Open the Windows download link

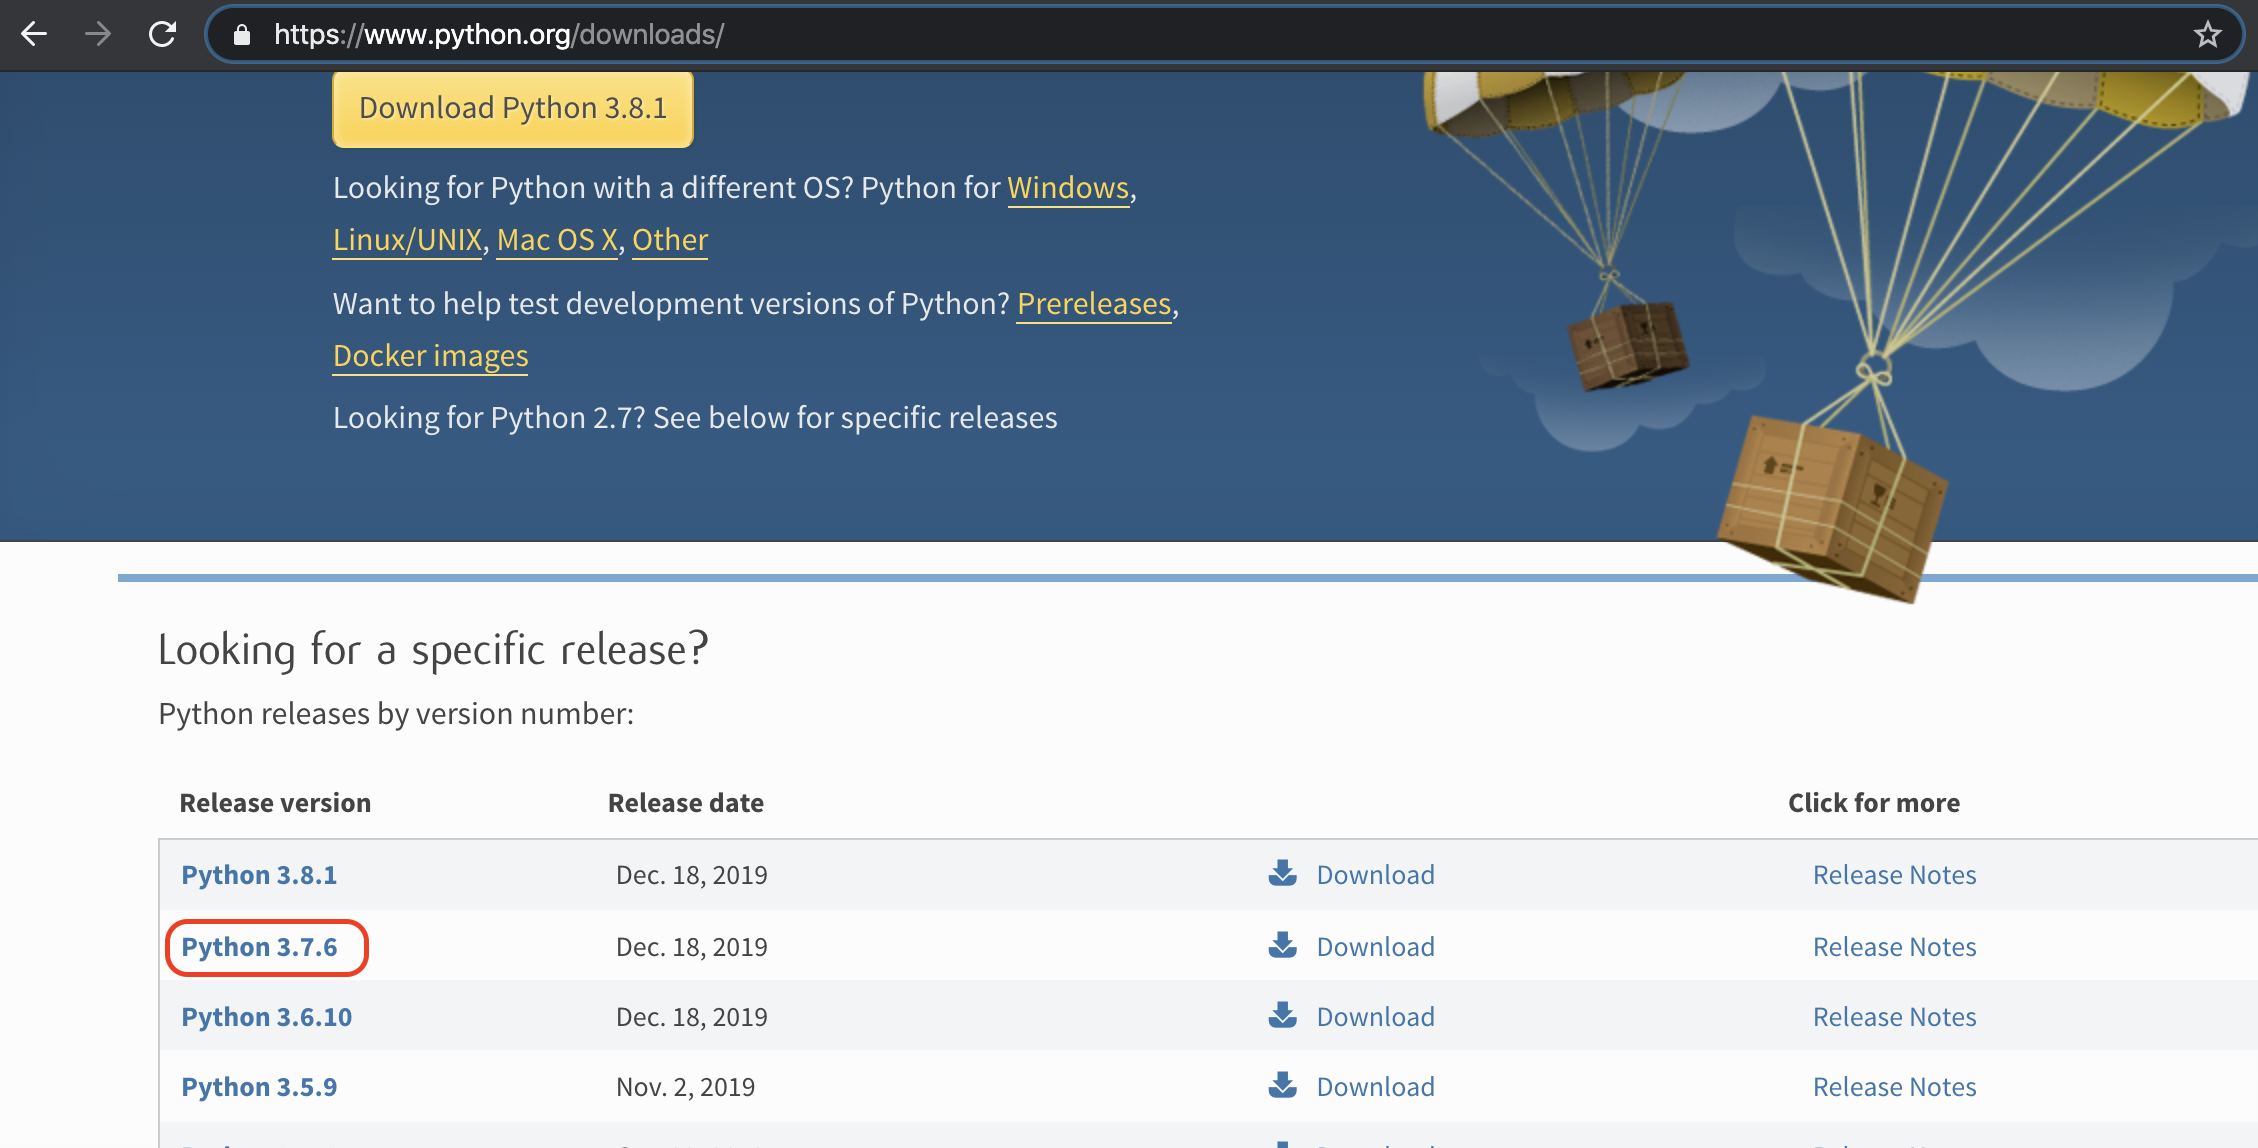pyautogui.click(x=1067, y=188)
